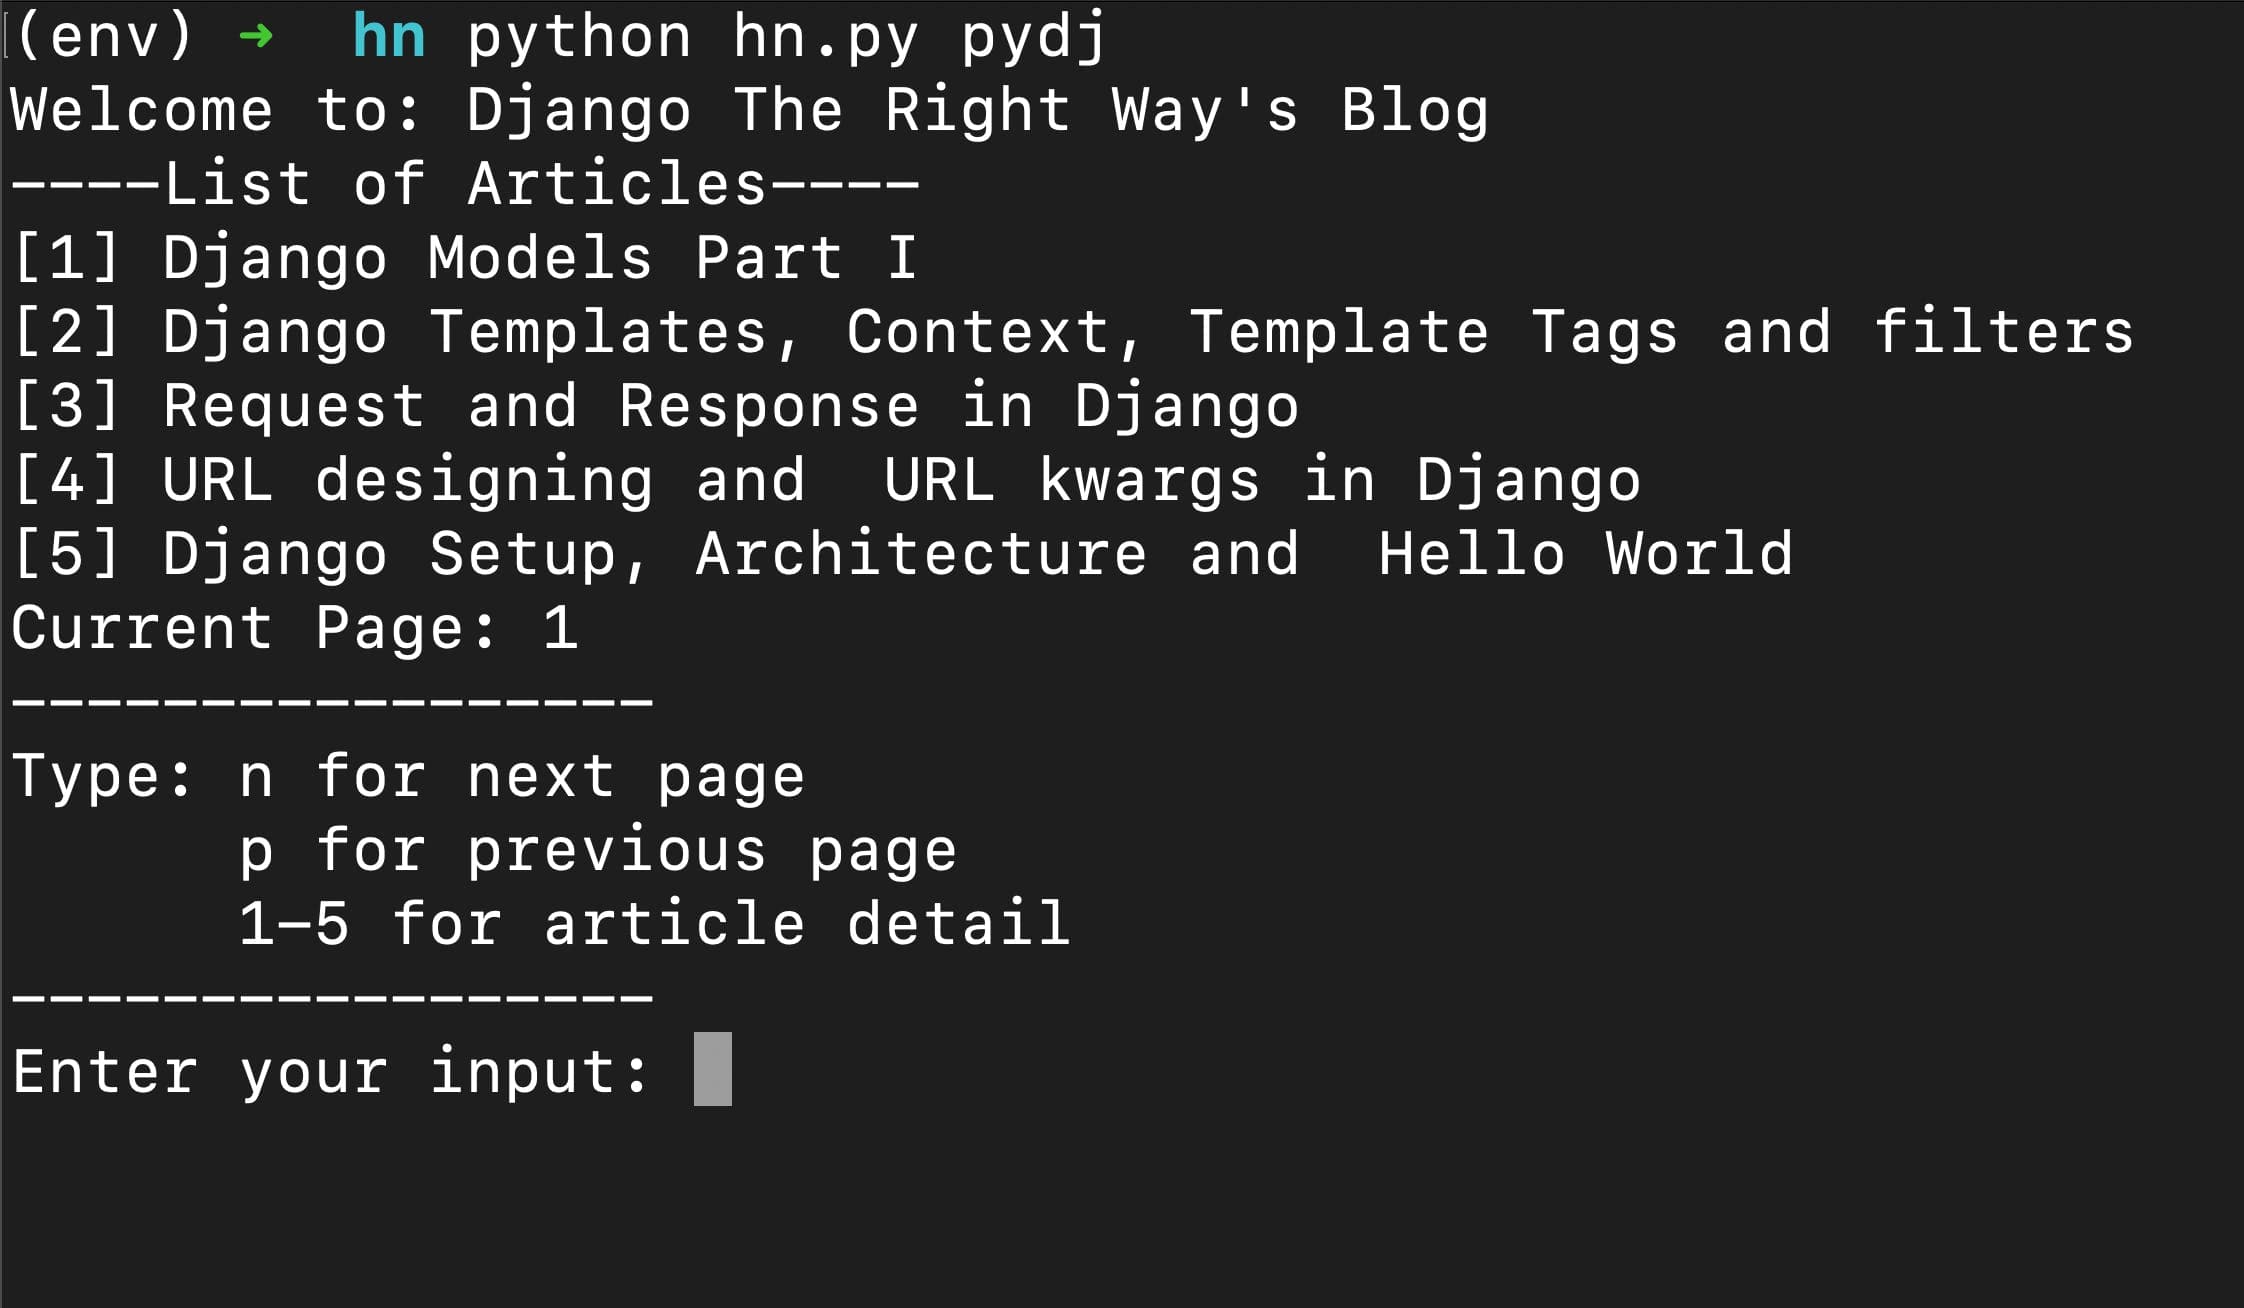The width and height of the screenshot is (2244, 1308).
Task: Click 'n for next page' instruction
Action: [521, 777]
